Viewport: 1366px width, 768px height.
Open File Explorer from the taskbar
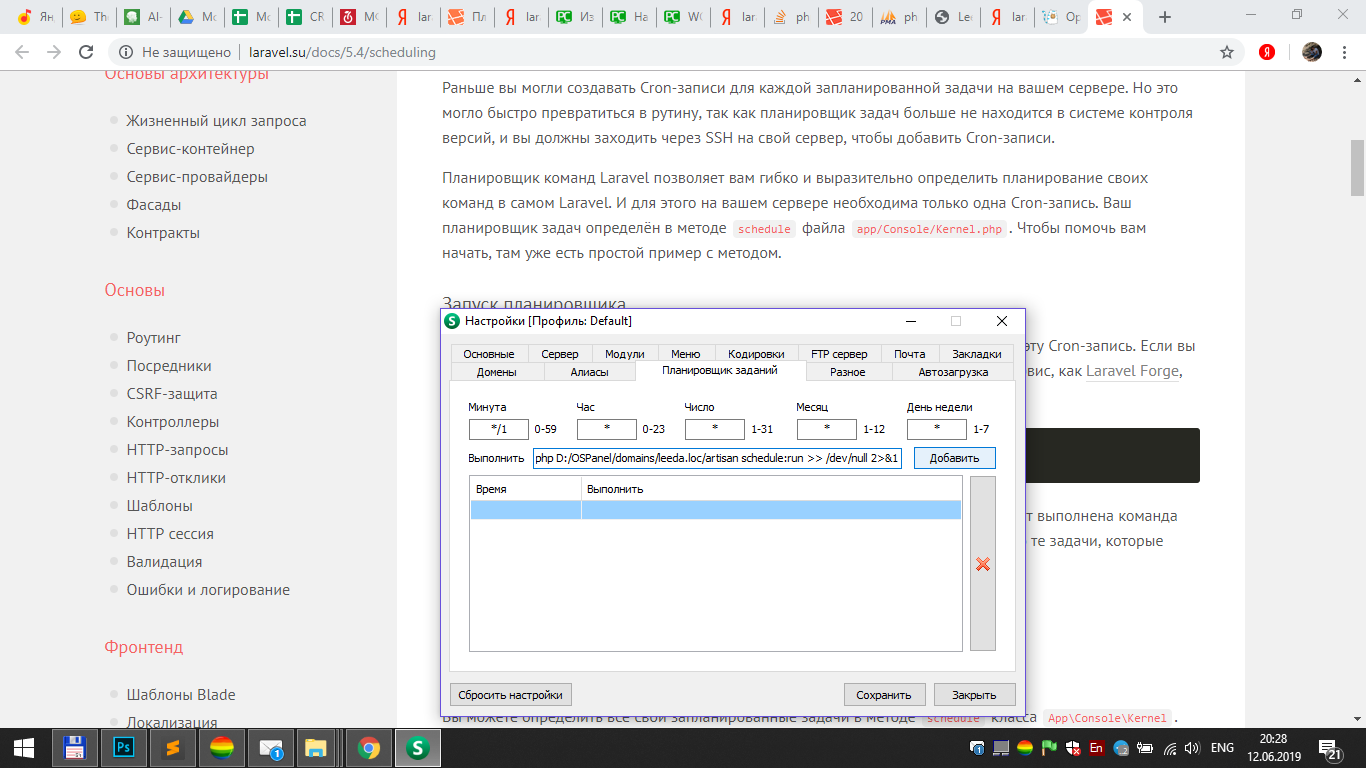[316, 747]
